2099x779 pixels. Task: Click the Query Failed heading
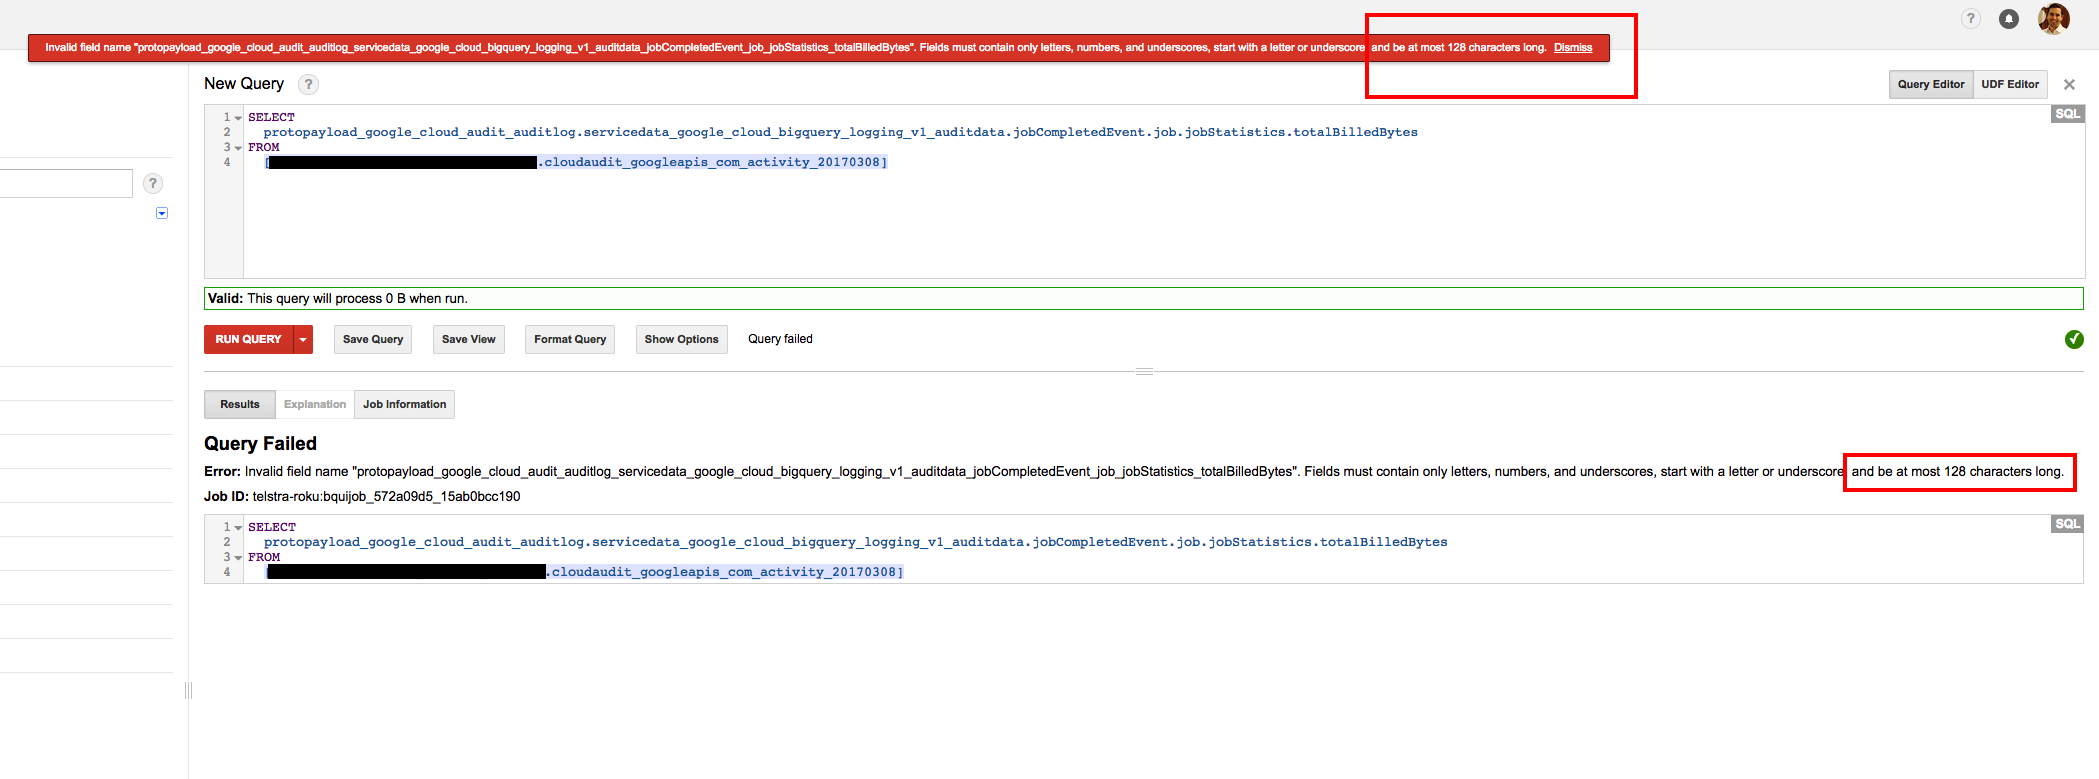click(260, 444)
